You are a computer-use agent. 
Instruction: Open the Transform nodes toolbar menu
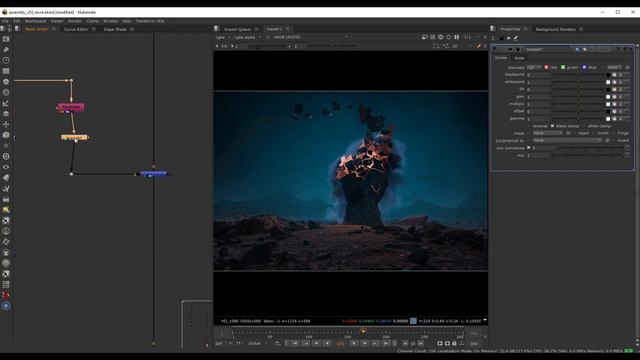6,124
